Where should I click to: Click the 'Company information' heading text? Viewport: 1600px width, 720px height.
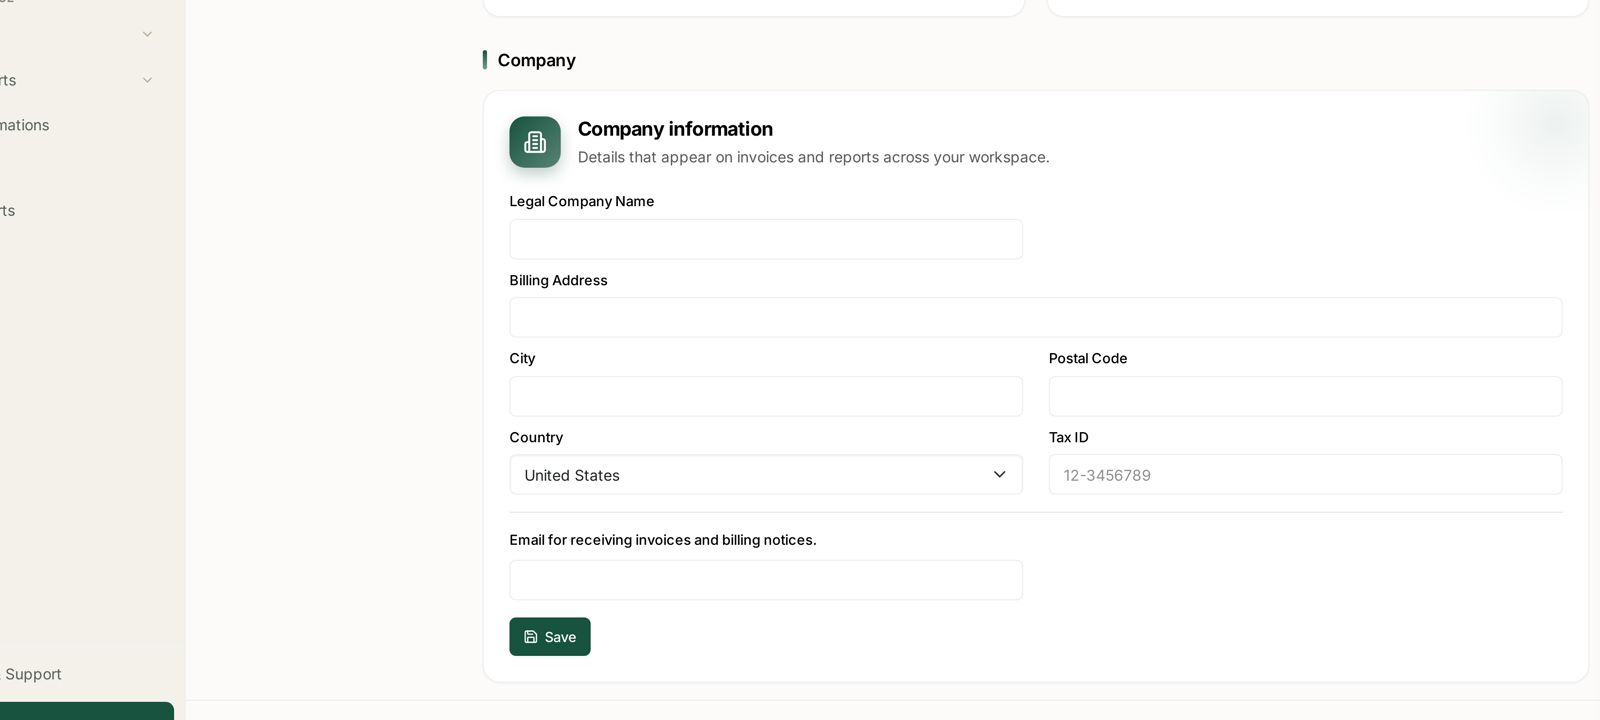pos(675,129)
